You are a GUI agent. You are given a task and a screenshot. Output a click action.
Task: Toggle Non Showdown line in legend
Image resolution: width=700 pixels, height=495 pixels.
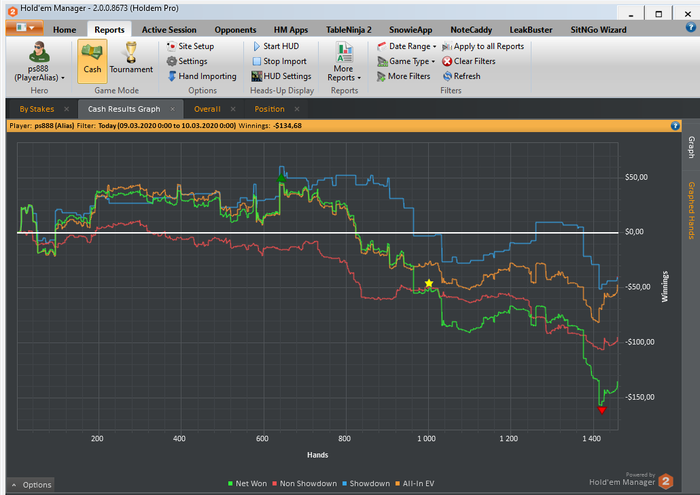coord(304,483)
